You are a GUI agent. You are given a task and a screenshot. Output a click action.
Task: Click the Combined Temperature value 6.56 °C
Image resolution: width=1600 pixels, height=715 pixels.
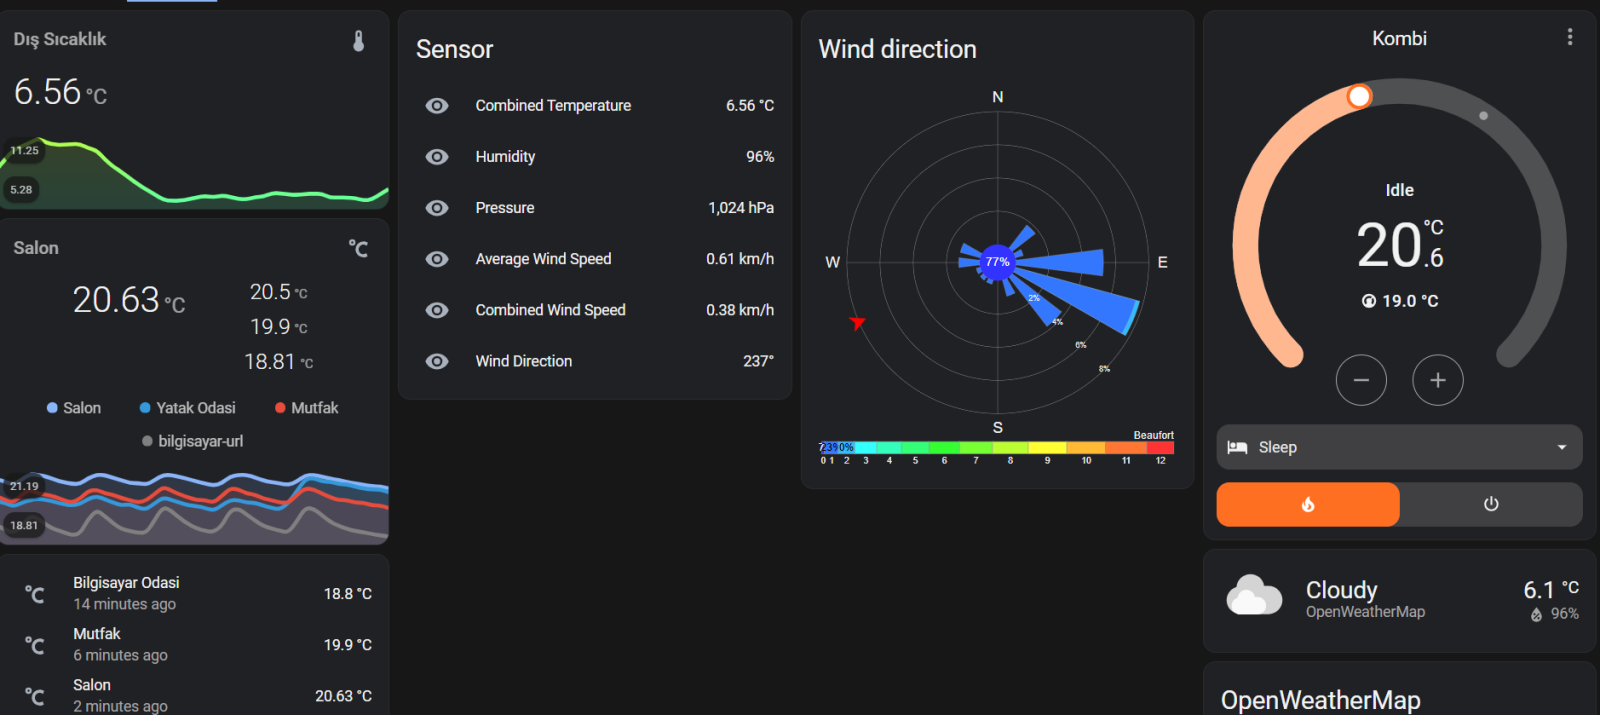click(750, 106)
